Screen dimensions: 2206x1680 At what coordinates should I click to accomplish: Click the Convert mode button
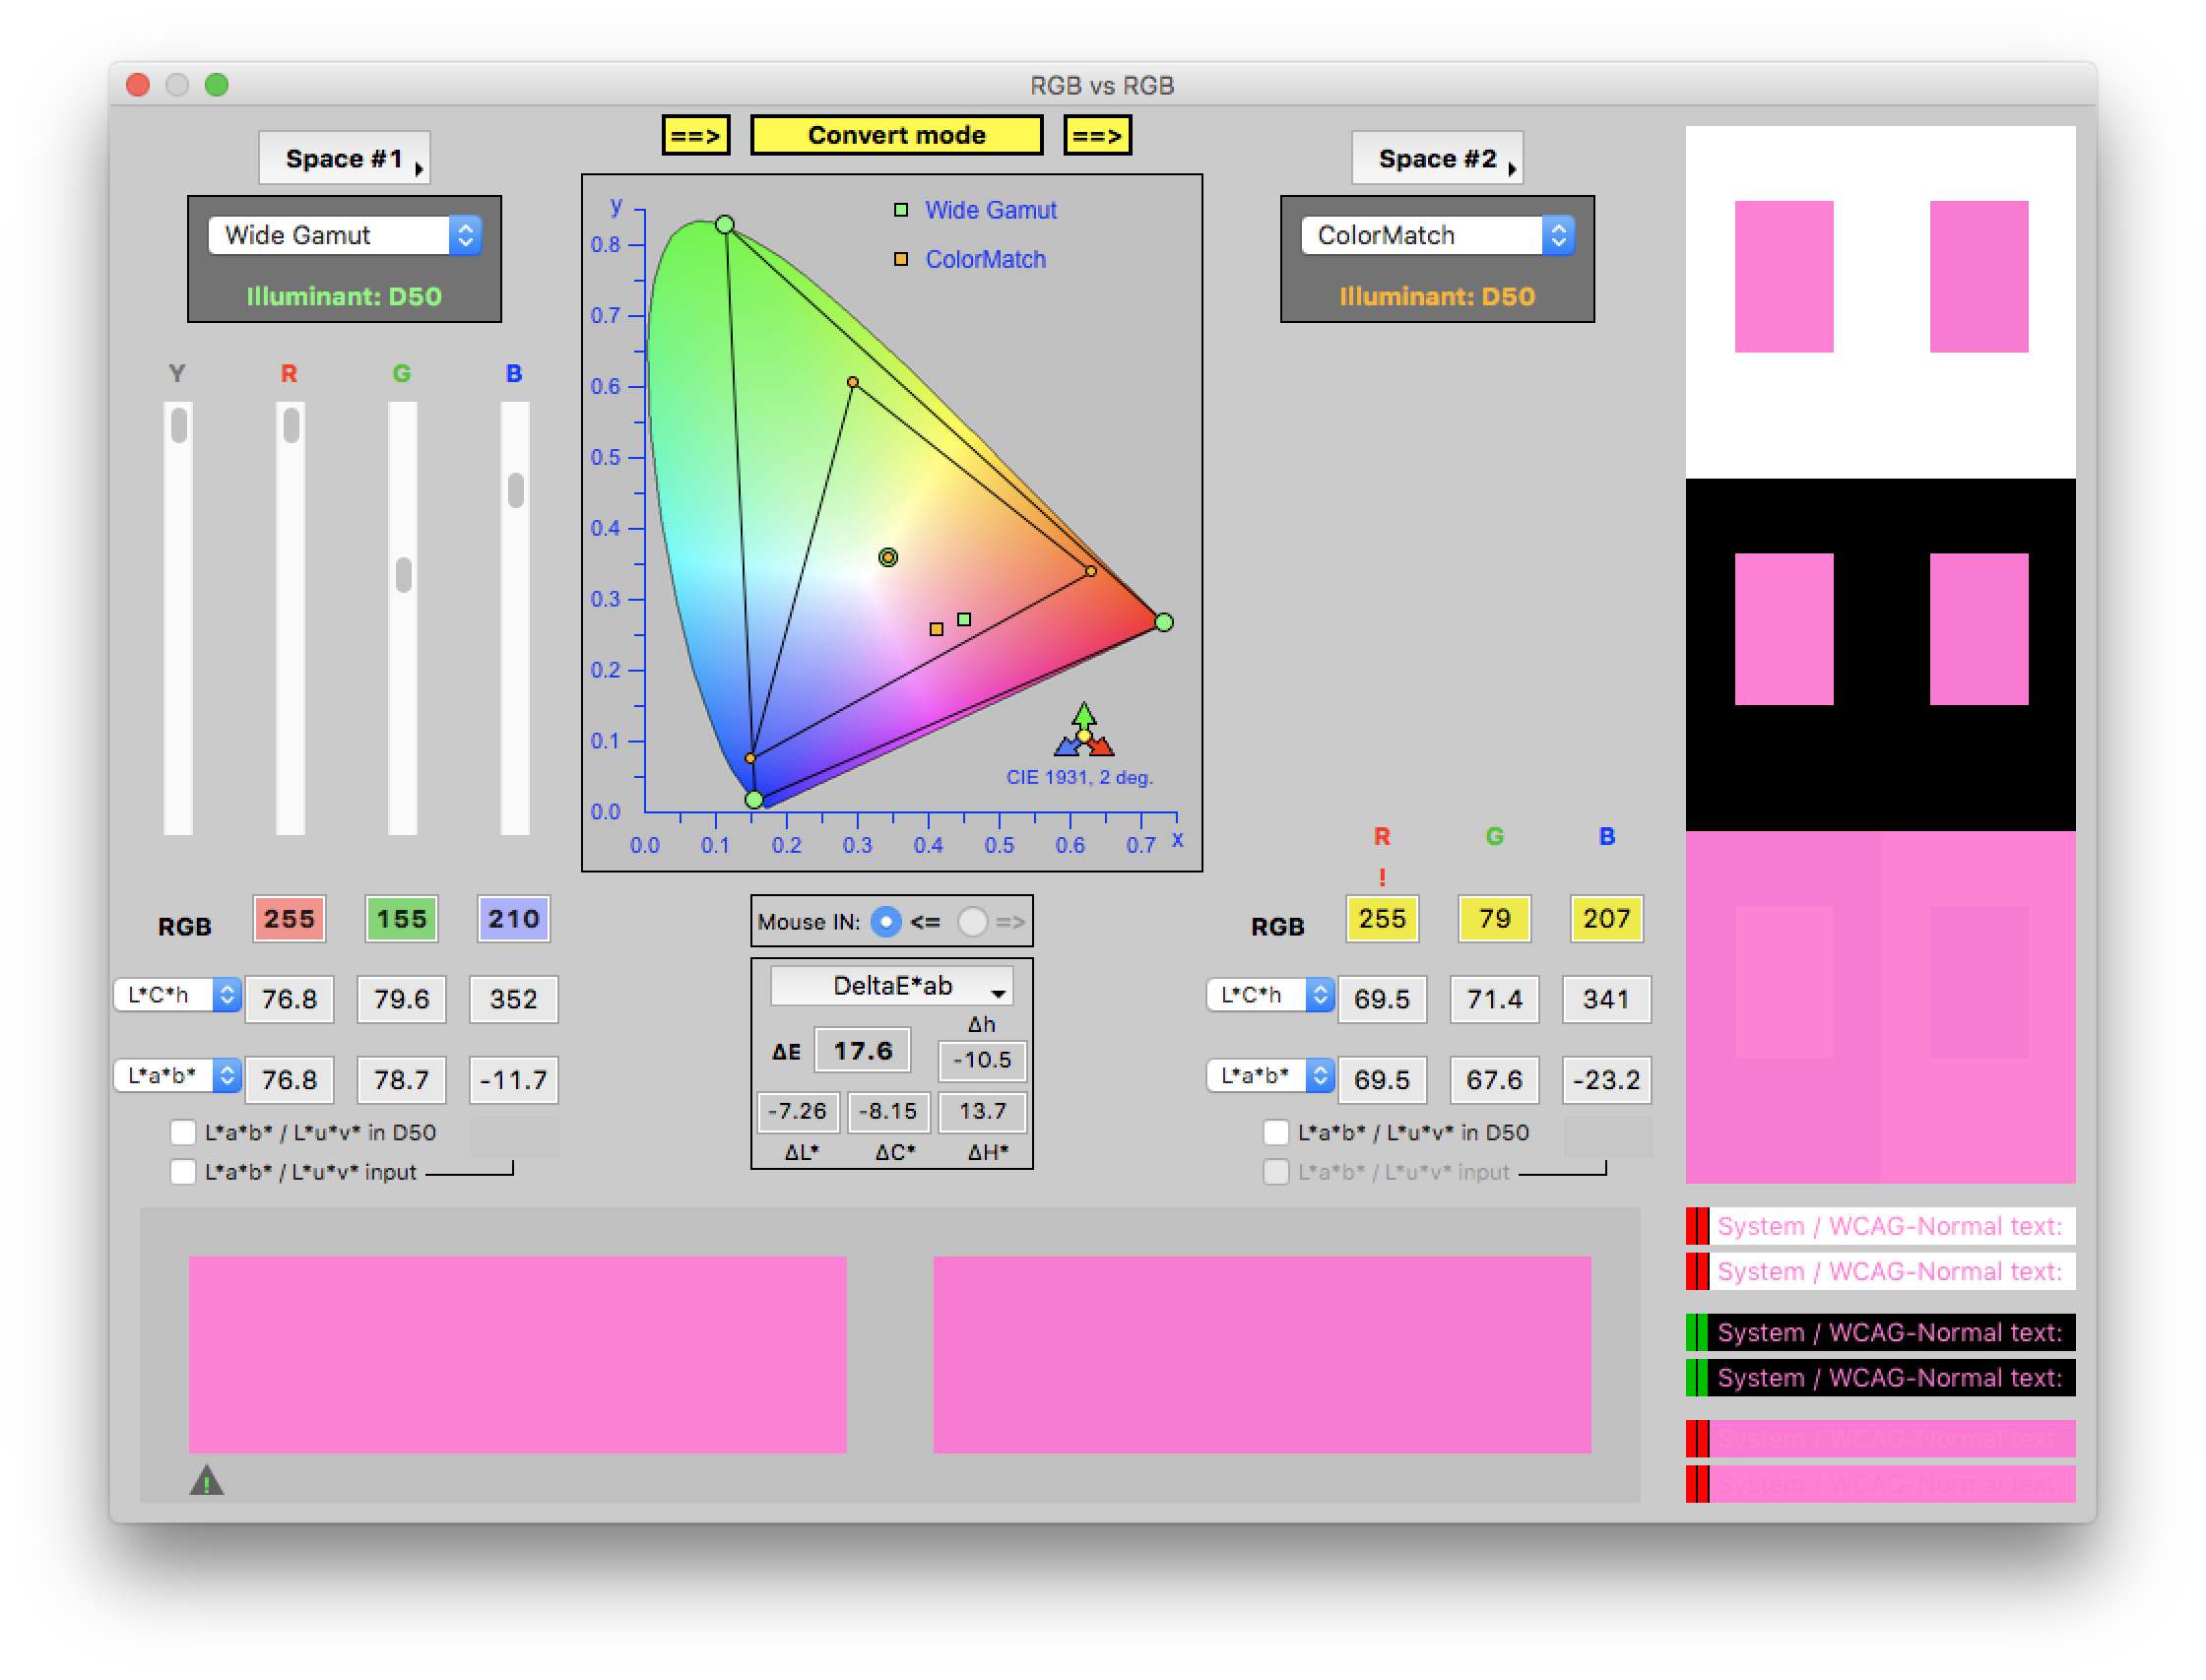tap(896, 135)
